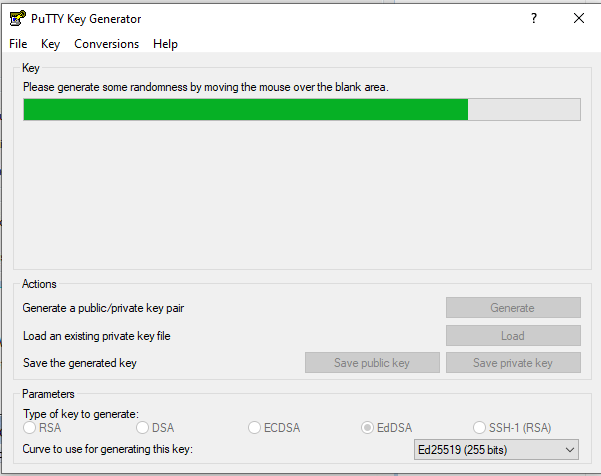Viewport: 601px width, 476px height.
Task: Open the File menu
Action: [18, 44]
